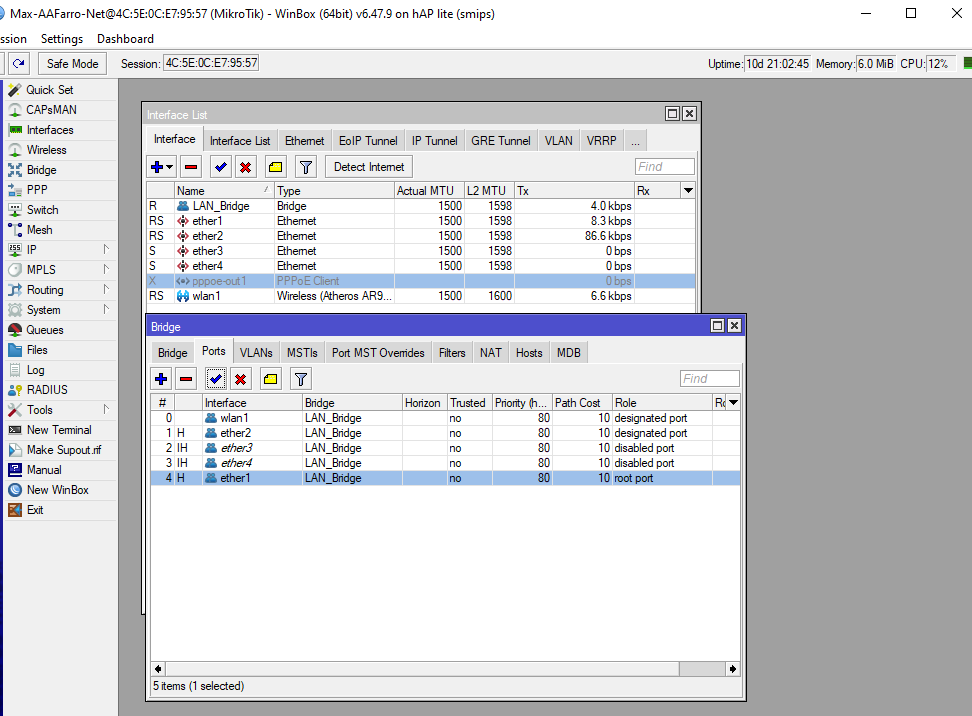
Task: Click the main toolbar redo arrow button
Action: pos(19,63)
